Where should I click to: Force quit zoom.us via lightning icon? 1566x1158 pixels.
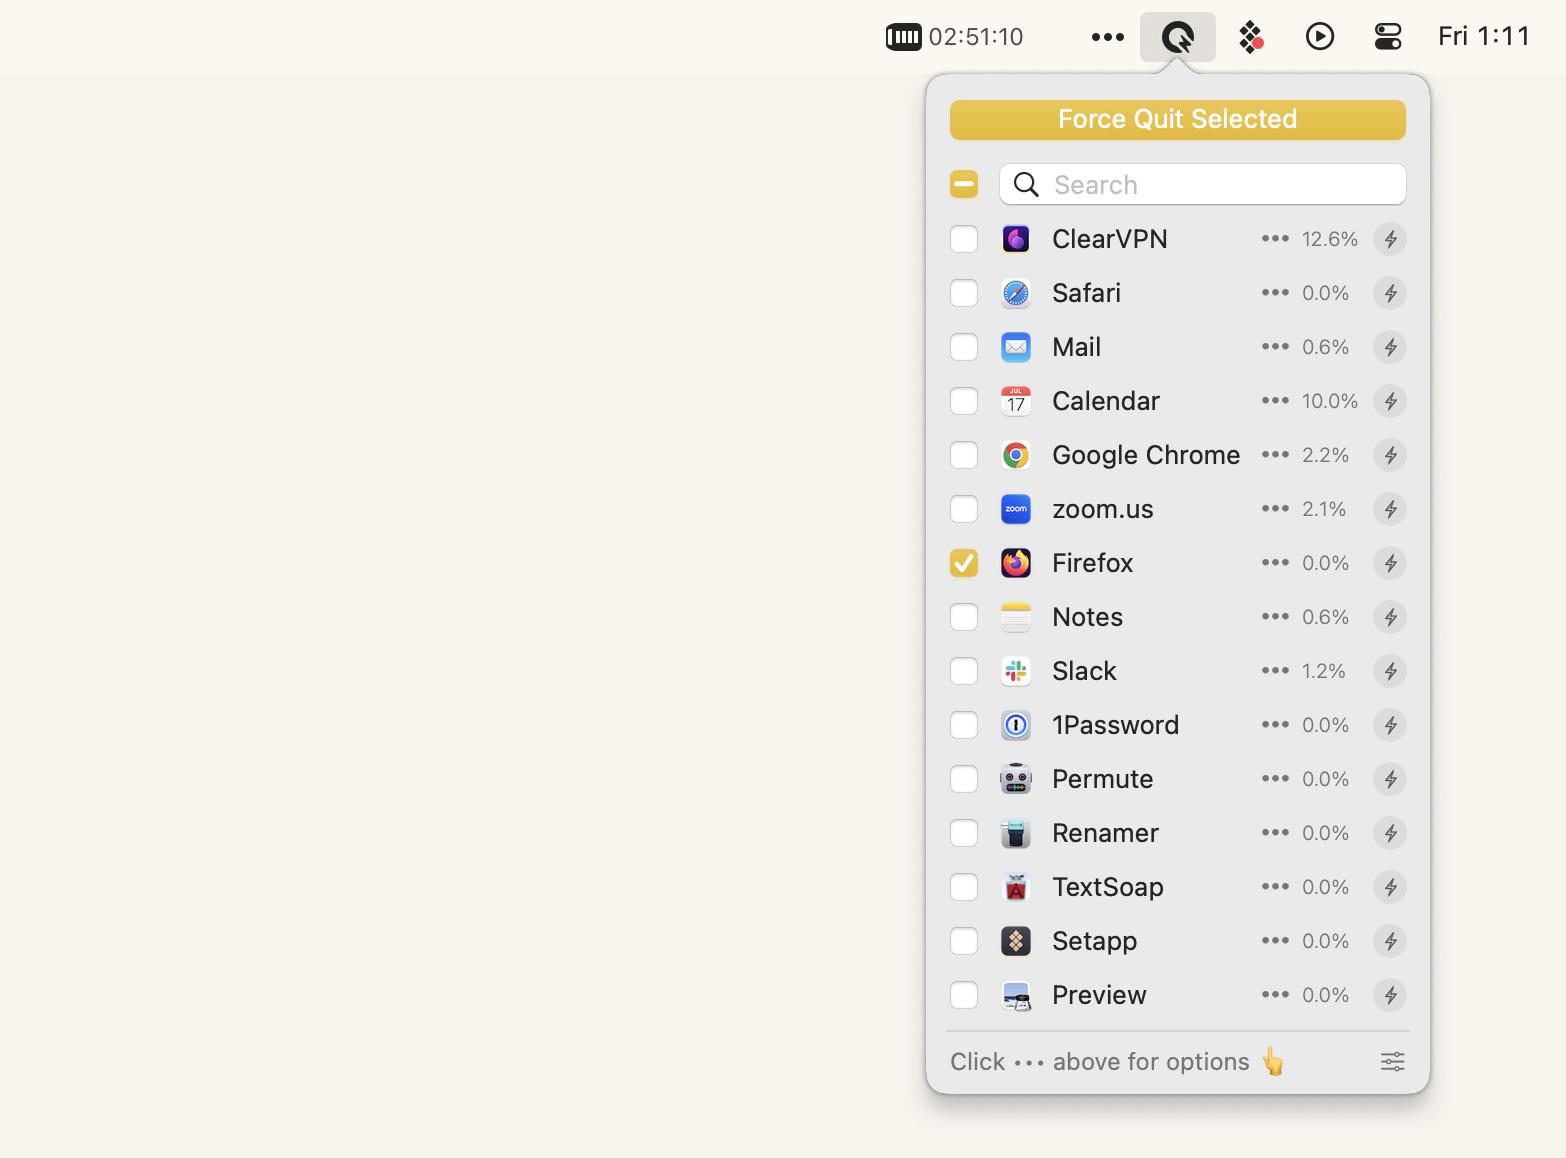(x=1390, y=509)
